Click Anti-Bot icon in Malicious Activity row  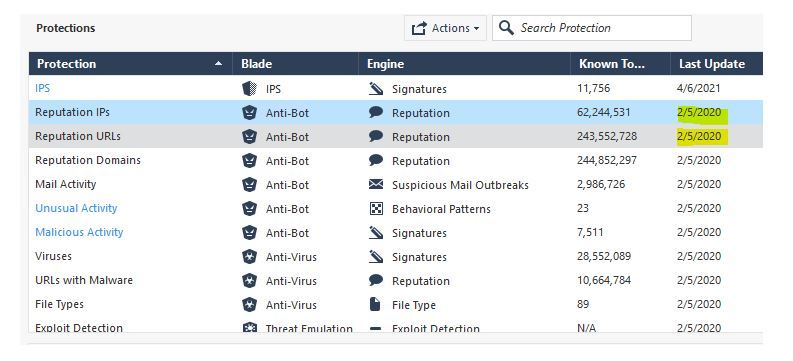tap(249, 233)
